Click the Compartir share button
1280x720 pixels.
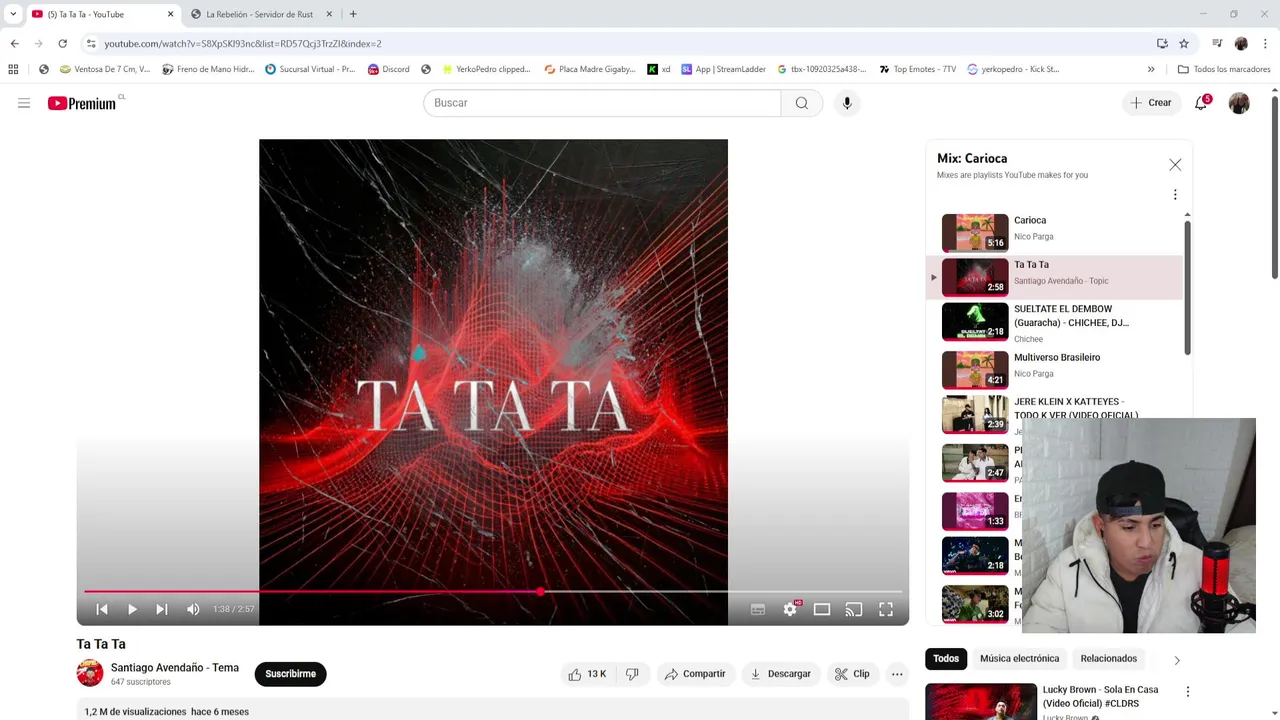pos(695,674)
